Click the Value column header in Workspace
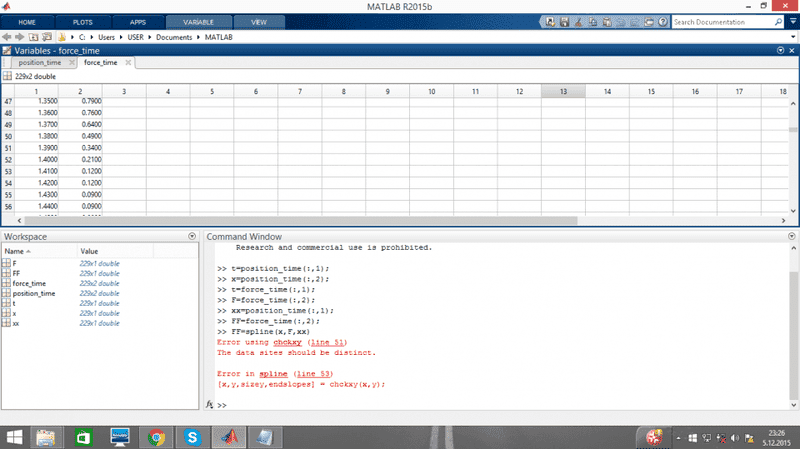The width and height of the screenshot is (800, 449). click(x=115, y=251)
